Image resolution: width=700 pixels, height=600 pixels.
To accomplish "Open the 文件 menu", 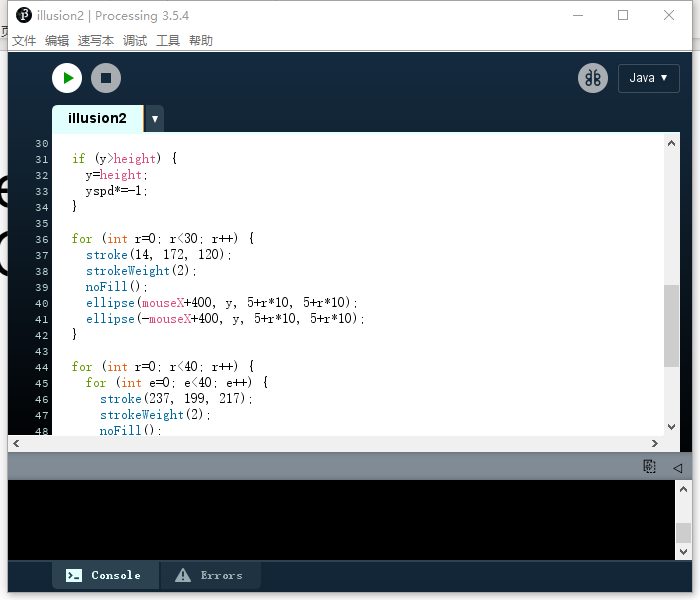I will (x=24, y=41).
